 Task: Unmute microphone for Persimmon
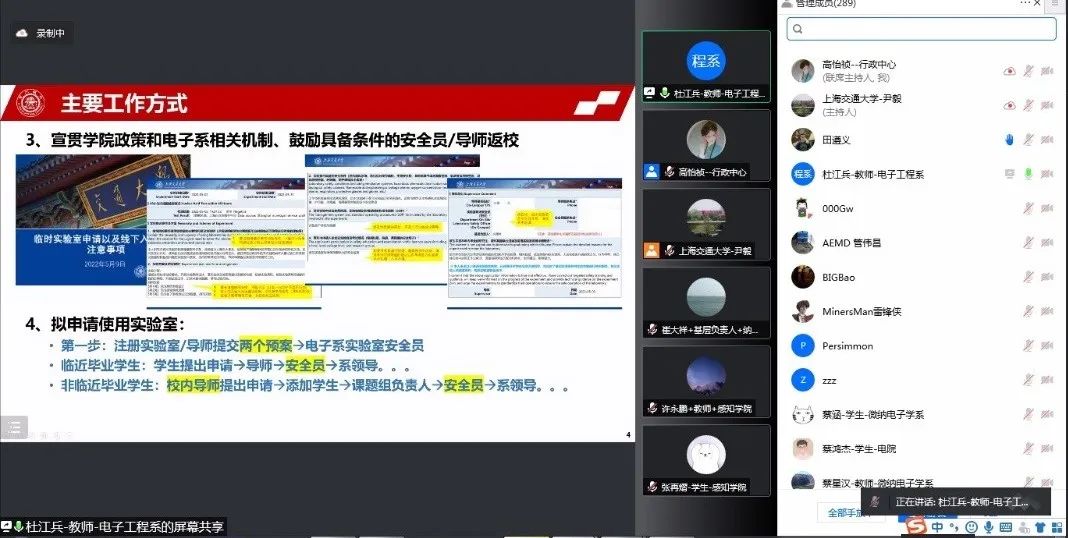click(1028, 345)
